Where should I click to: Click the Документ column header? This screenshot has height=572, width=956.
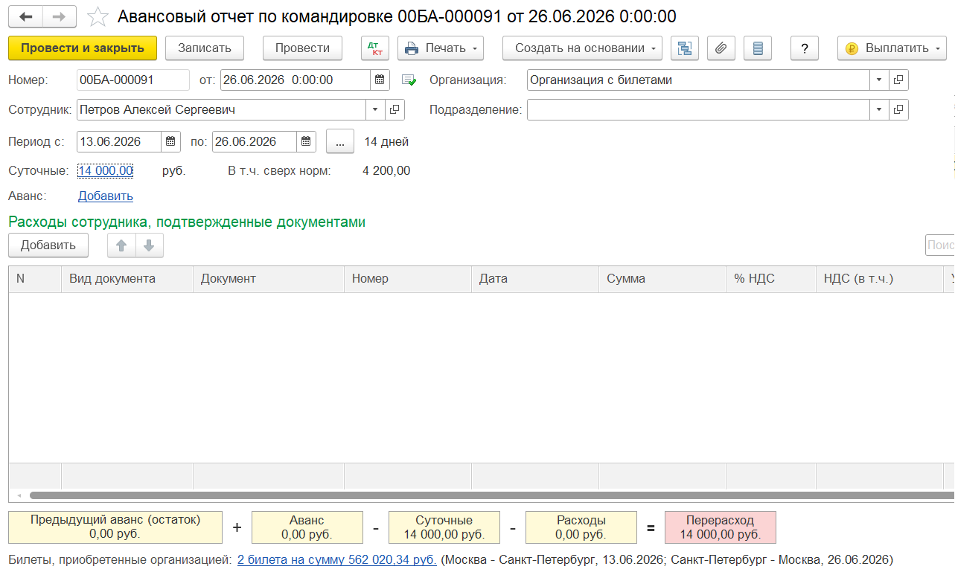269,279
